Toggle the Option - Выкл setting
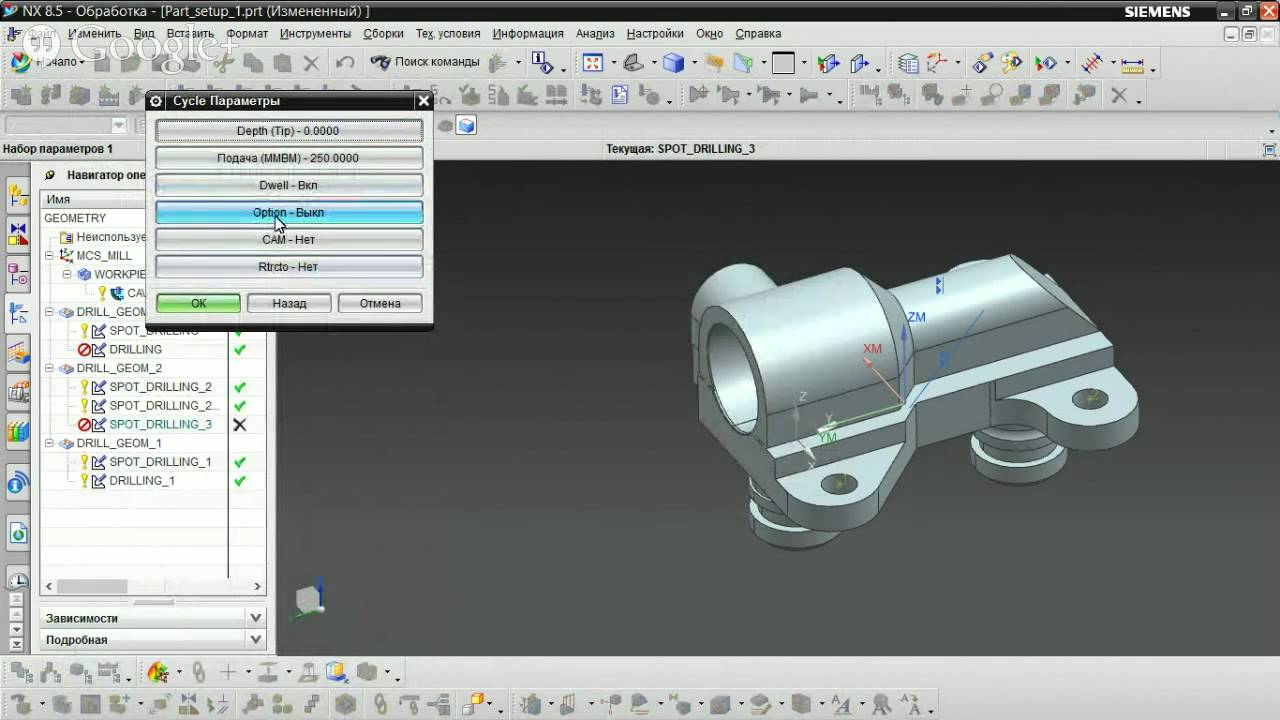Image resolution: width=1280 pixels, height=720 pixels. pos(288,212)
